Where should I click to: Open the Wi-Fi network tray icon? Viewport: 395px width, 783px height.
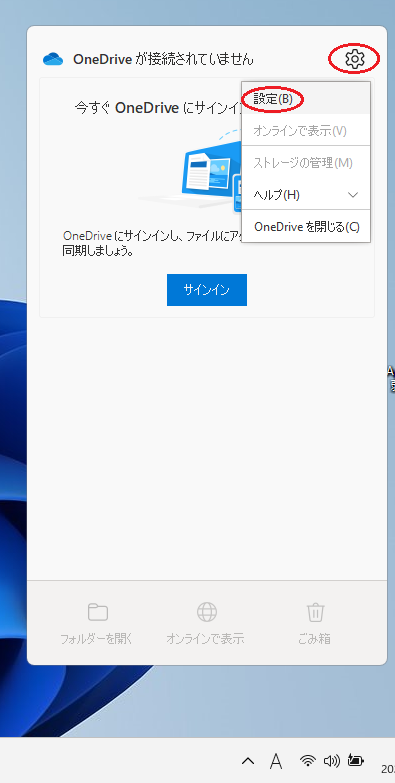308,761
